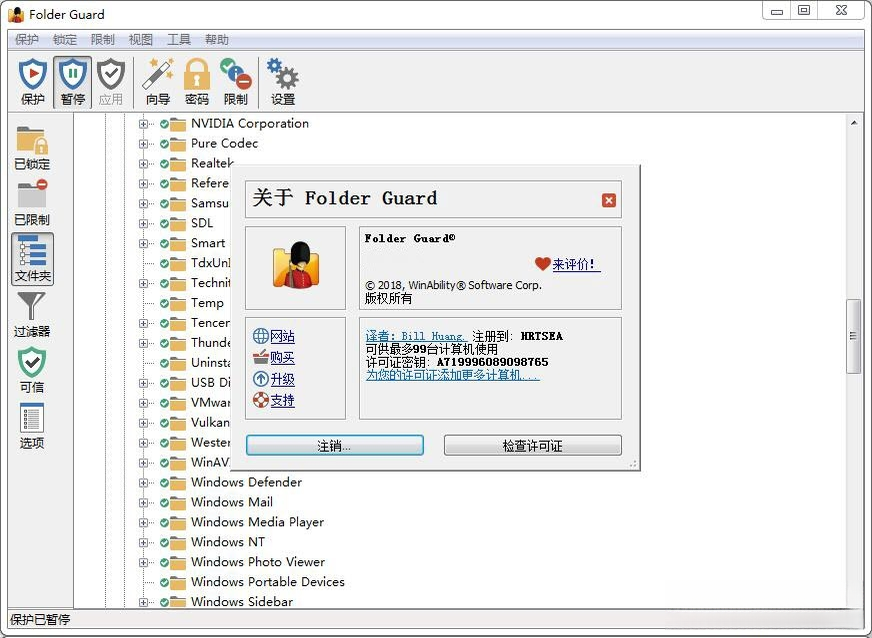Expand the SDL tree node
This screenshot has height=638, width=872.
143,224
